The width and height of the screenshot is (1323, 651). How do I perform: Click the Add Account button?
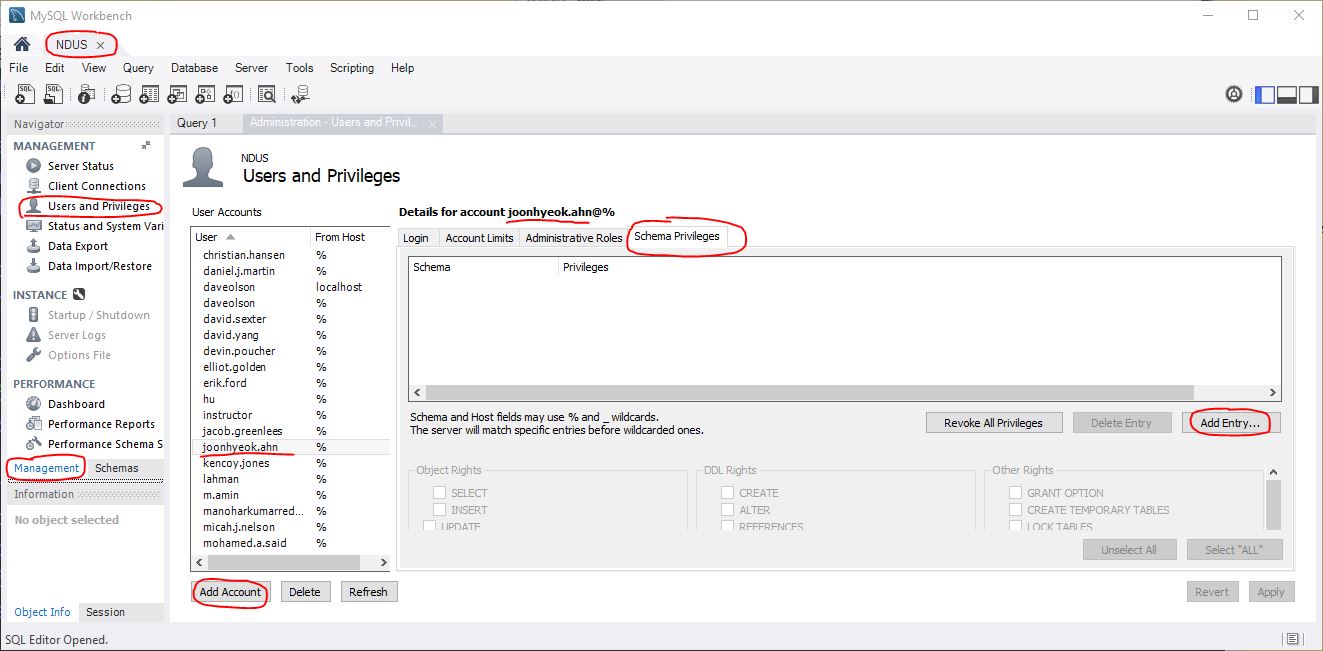230,592
